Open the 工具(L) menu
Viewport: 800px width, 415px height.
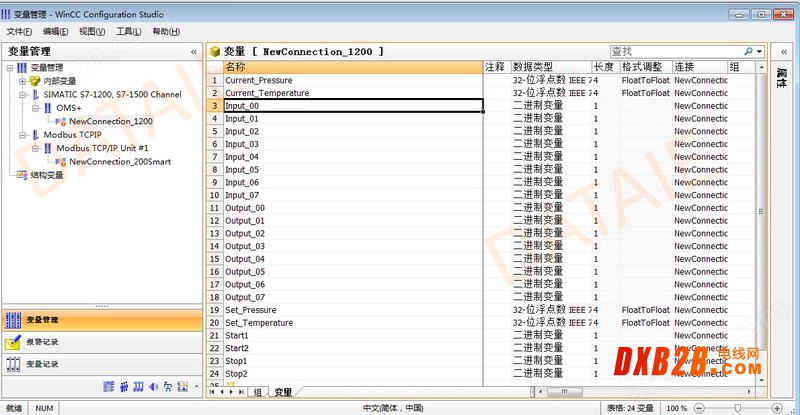click(x=129, y=32)
